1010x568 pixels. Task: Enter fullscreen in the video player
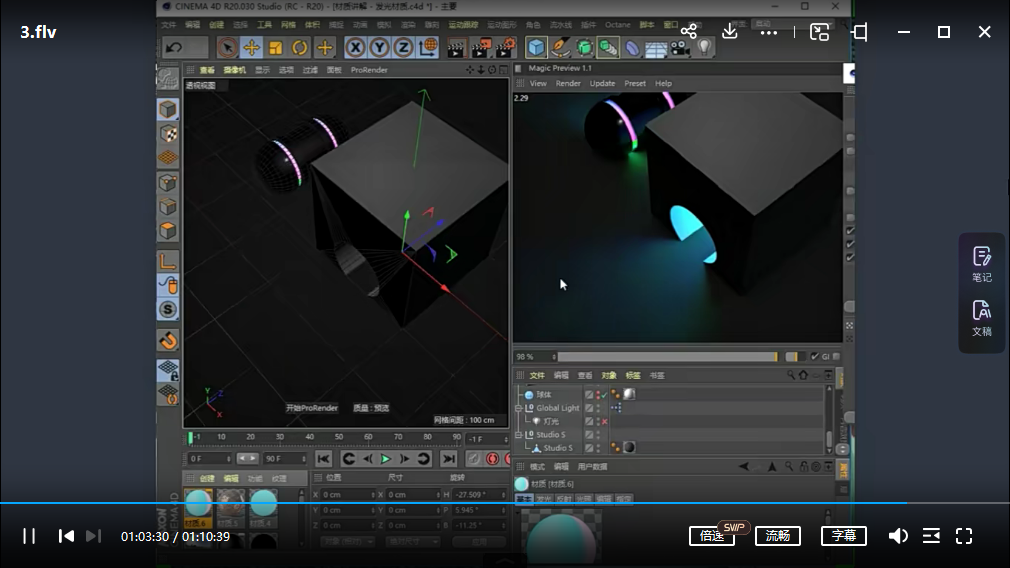[964, 536]
